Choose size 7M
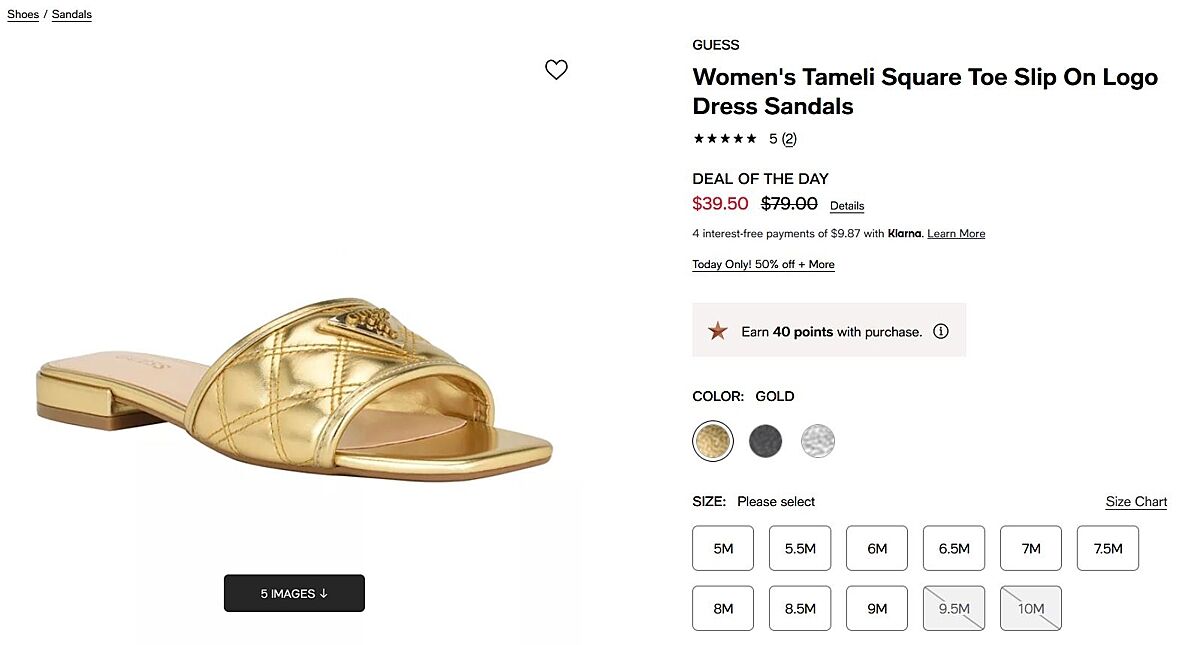This screenshot has height=645, width=1200. point(1031,548)
